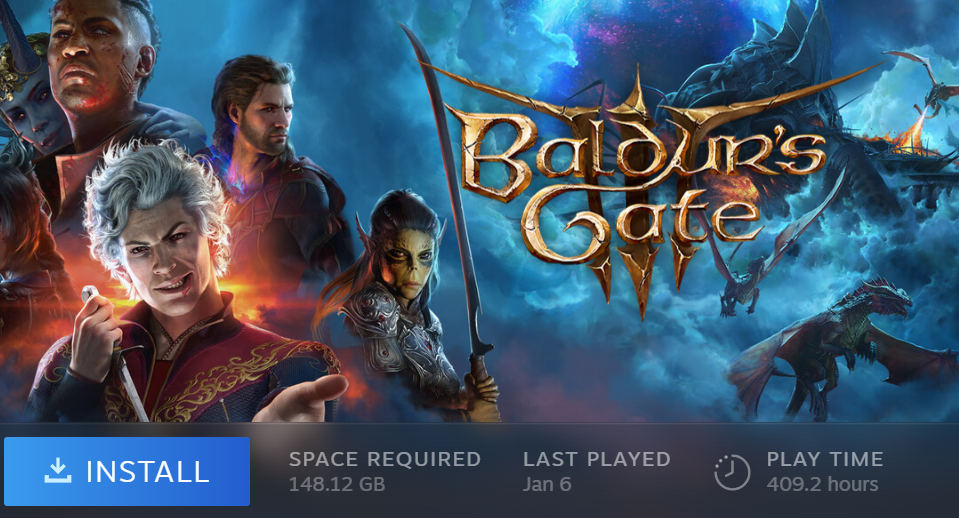
Task: Click the SPACE REQUIRED label
Action: click(x=385, y=459)
